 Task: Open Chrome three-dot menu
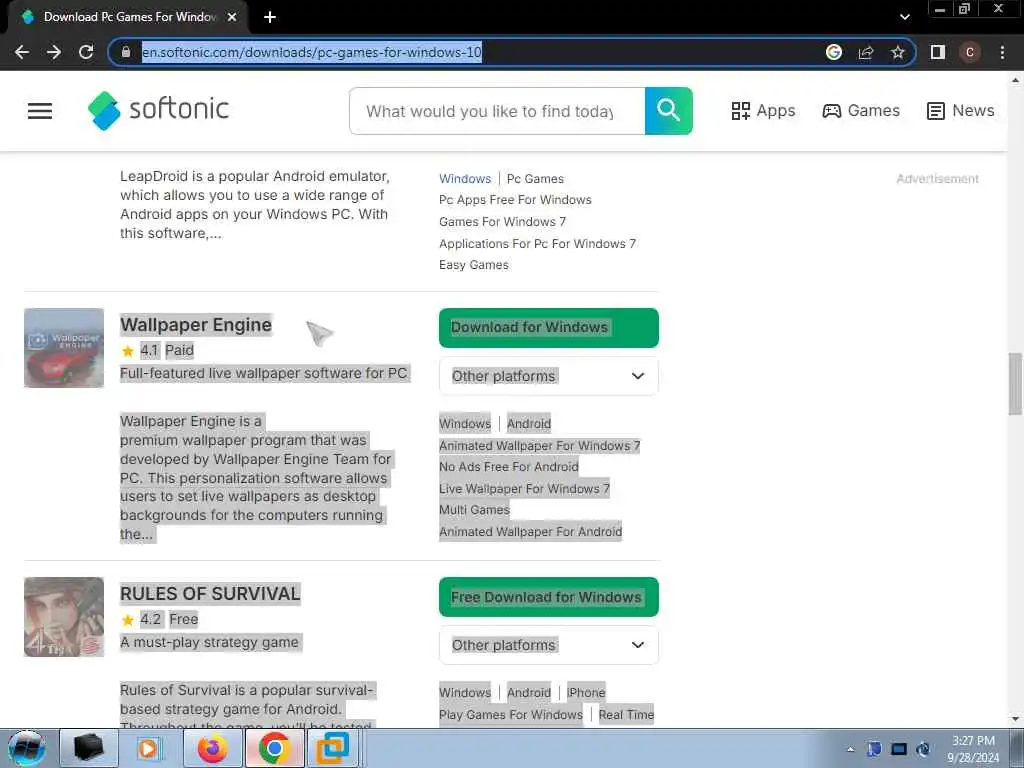(1002, 52)
